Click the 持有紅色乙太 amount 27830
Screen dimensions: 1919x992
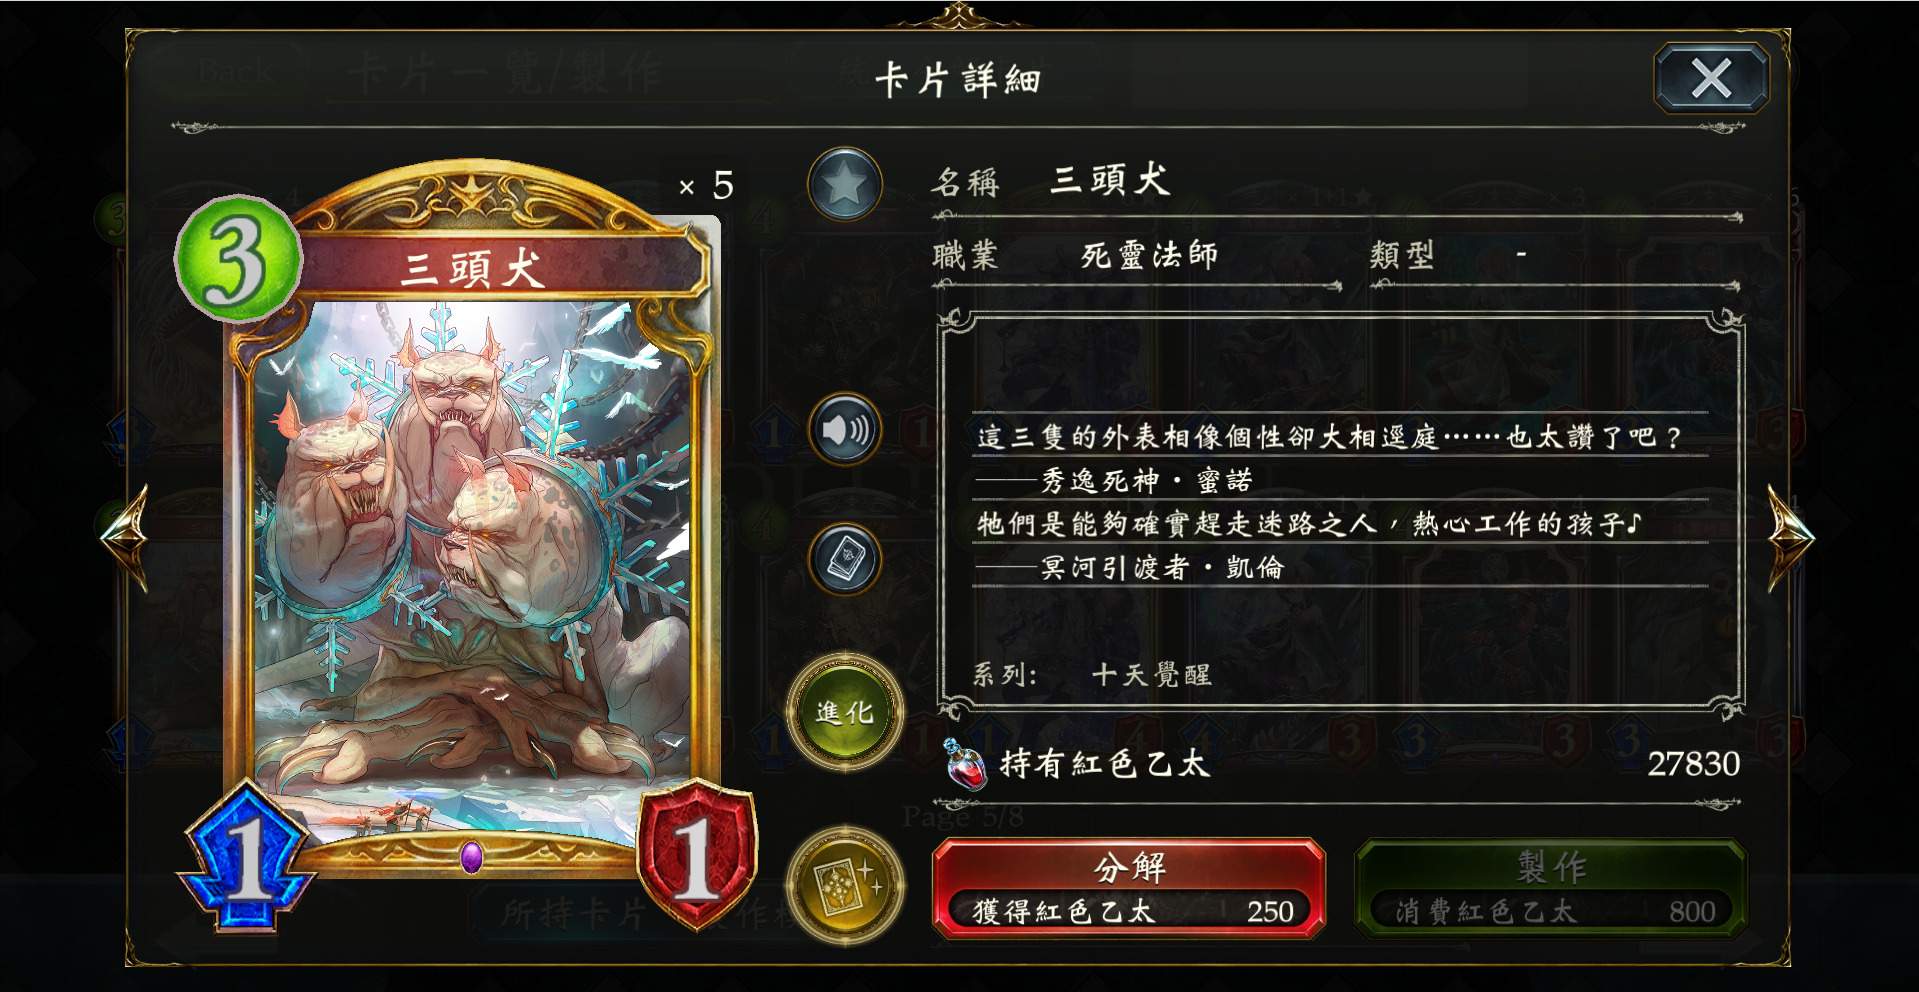coord(1693,764)
